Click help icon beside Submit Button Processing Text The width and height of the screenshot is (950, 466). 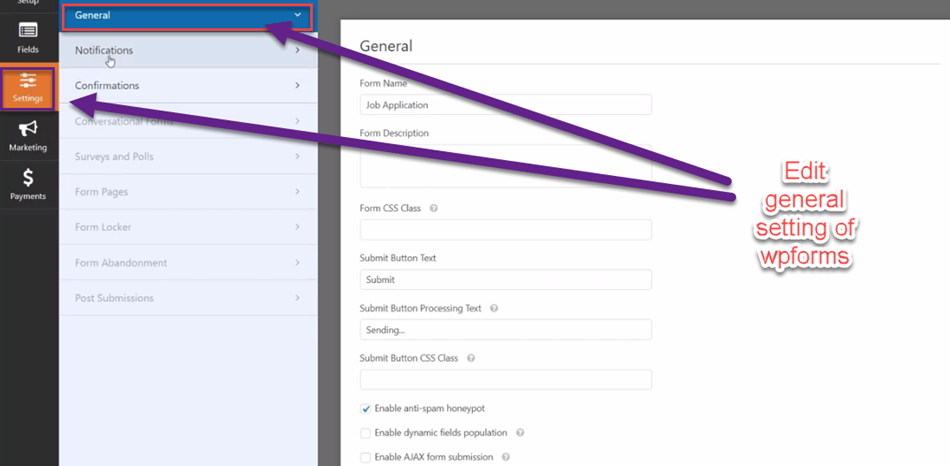494,308
